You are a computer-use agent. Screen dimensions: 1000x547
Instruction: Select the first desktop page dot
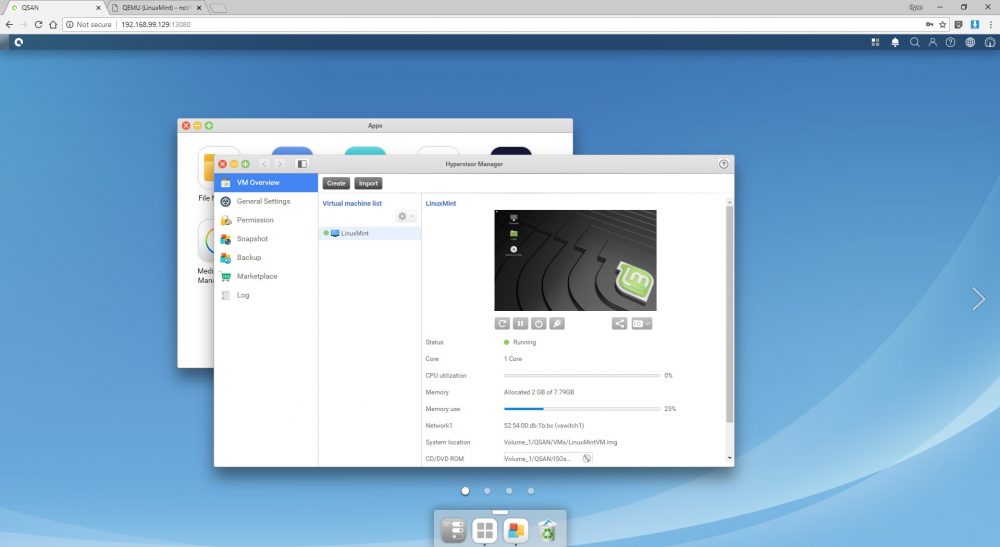point(465,491)
